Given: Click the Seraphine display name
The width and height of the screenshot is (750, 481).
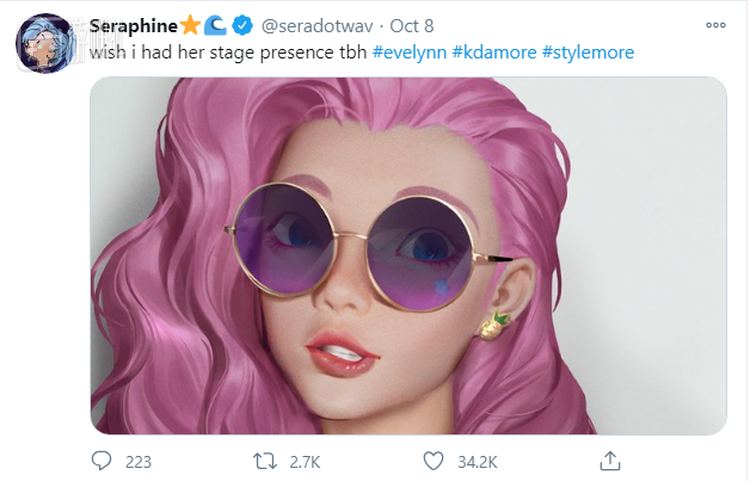Looking at the screenshot, I should point(133,24).
